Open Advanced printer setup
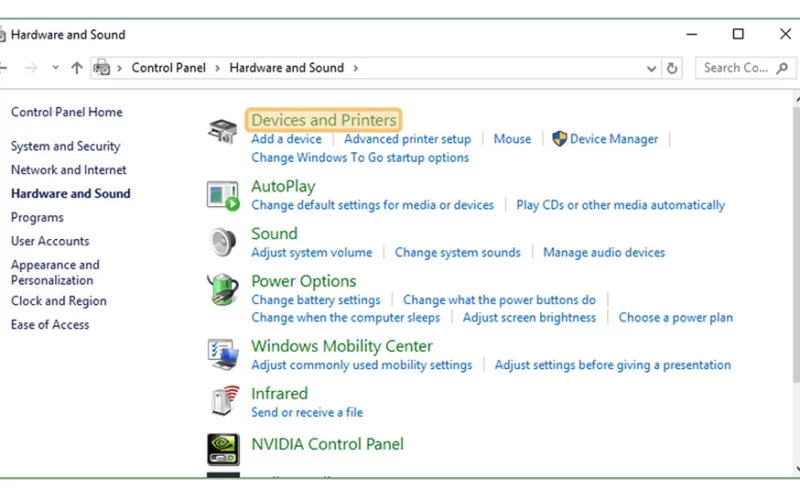The width and height of the screenshot is (800, 500). [x=407, y=139]
